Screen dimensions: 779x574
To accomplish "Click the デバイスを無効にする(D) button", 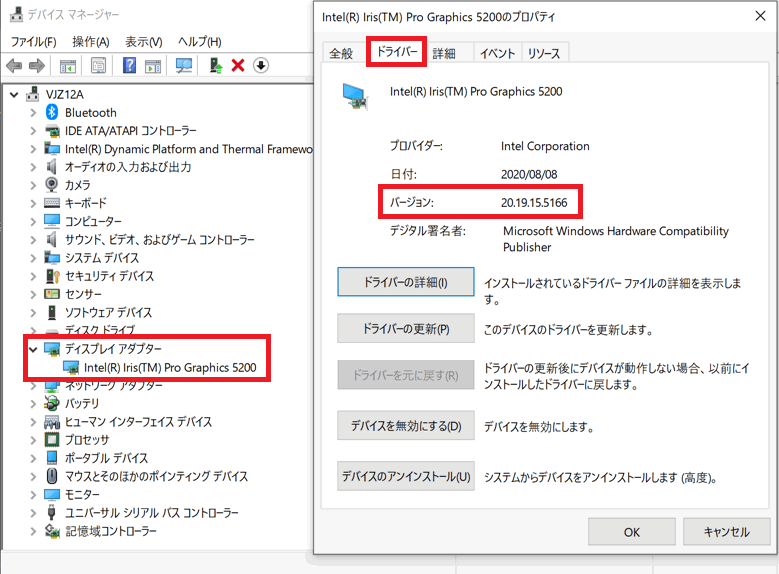I will 406,425.
